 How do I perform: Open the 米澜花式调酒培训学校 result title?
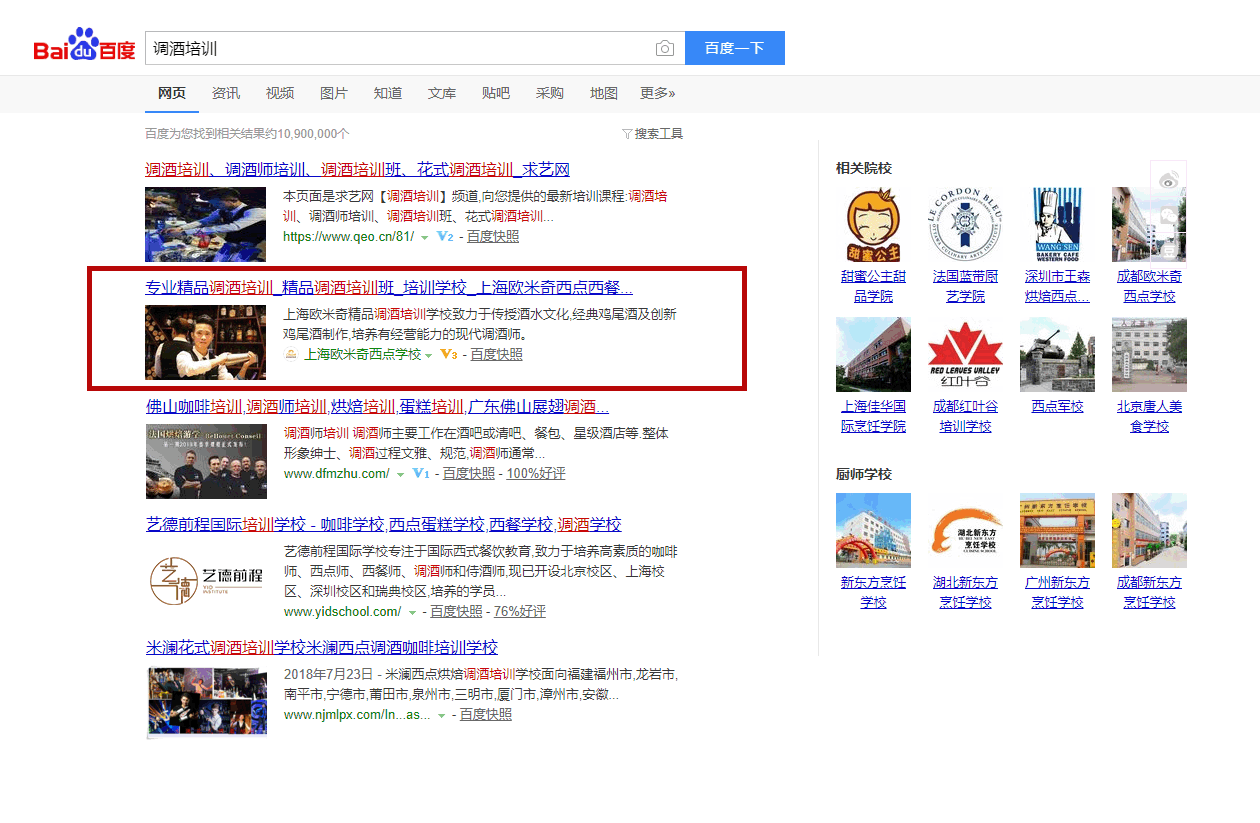(322, 648)
